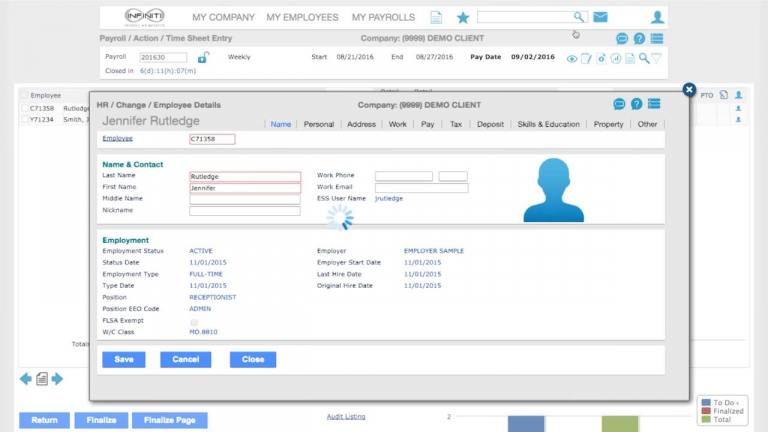This screenshot has height=432, width=768.
Task: Switch to the Pay tab
Action: coord(428,124)
